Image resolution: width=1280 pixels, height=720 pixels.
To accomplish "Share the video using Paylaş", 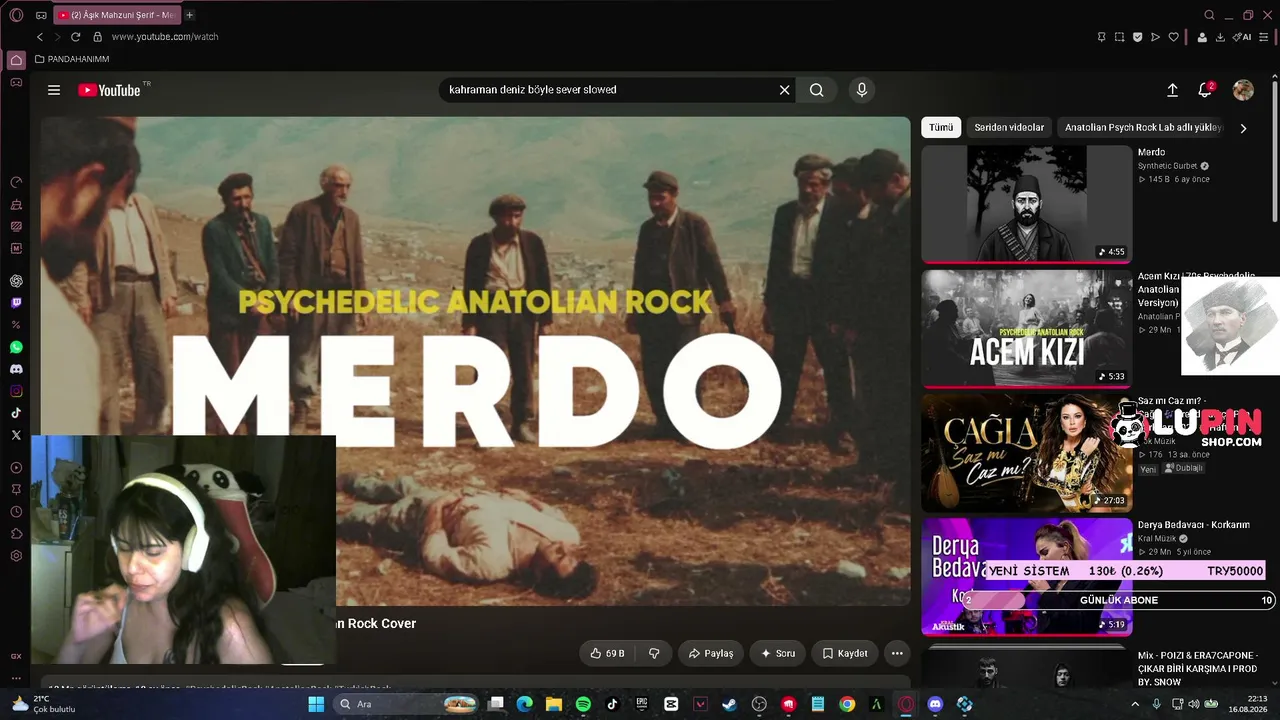I will (711, 653).
